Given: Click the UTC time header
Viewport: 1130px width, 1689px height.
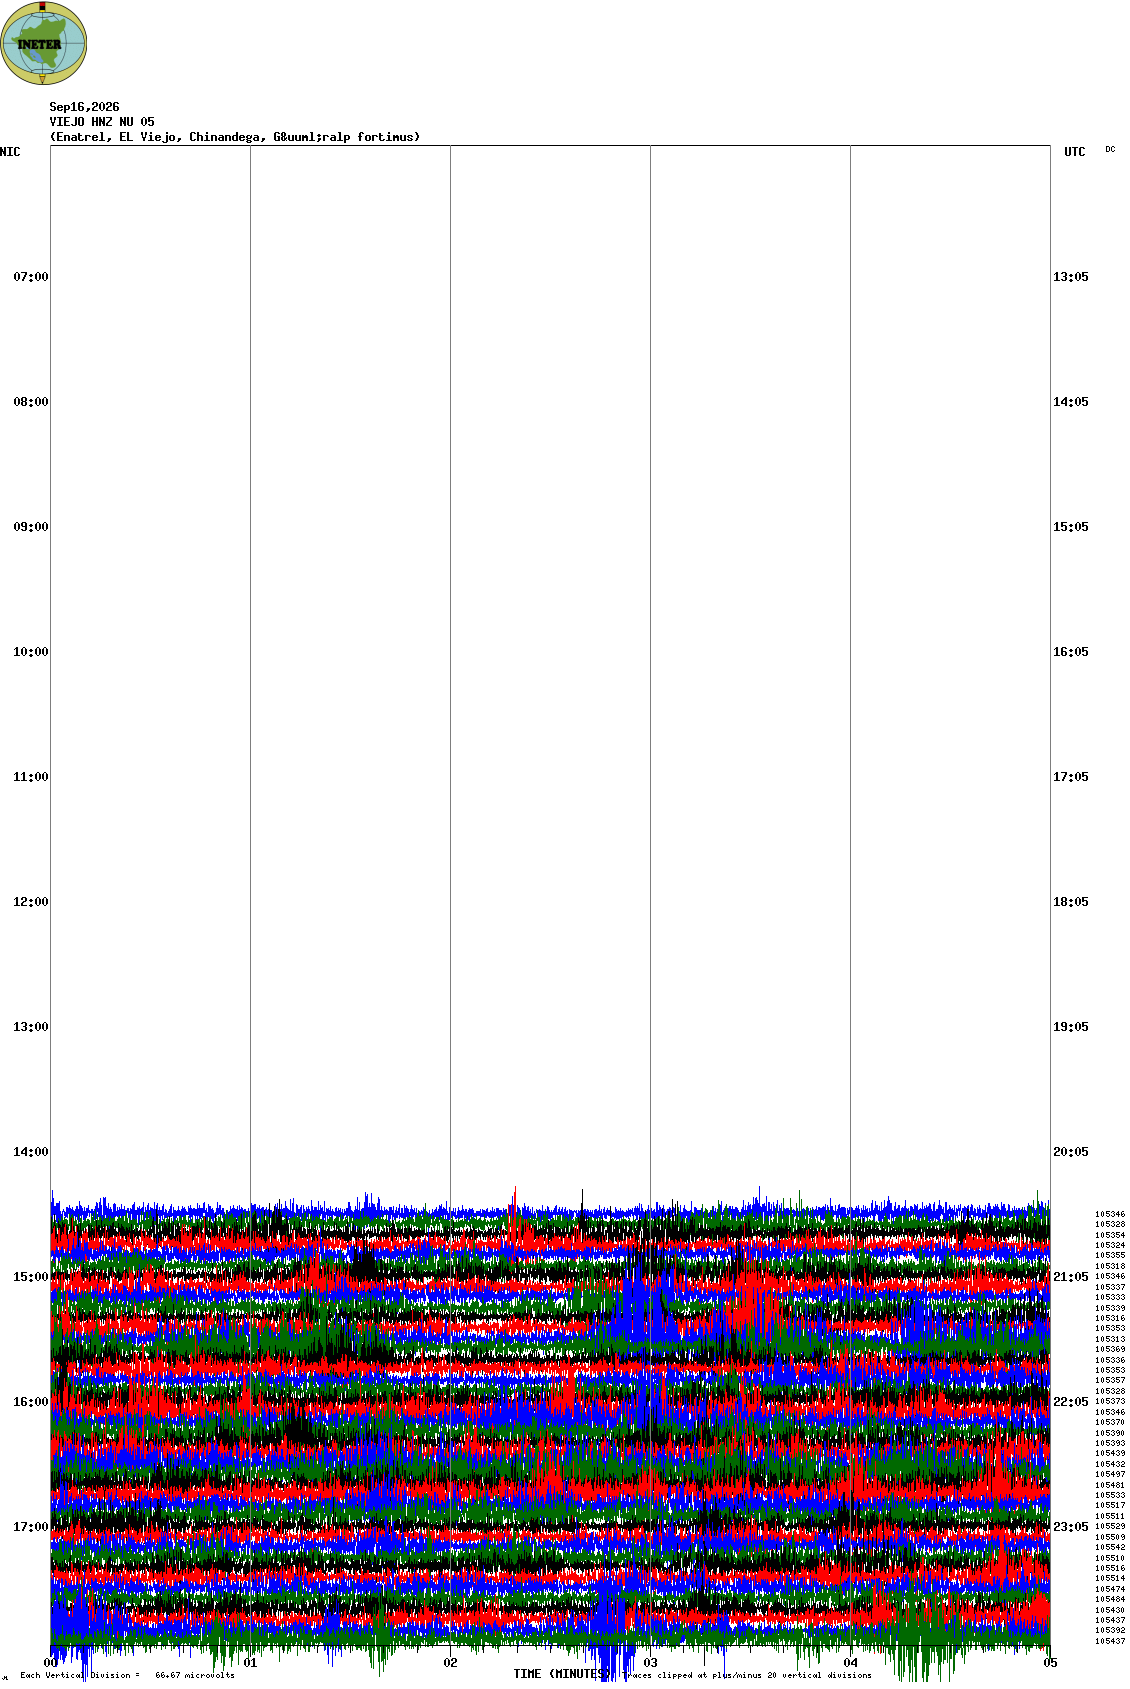Looking at the screenshot, I should point(1075,152).
